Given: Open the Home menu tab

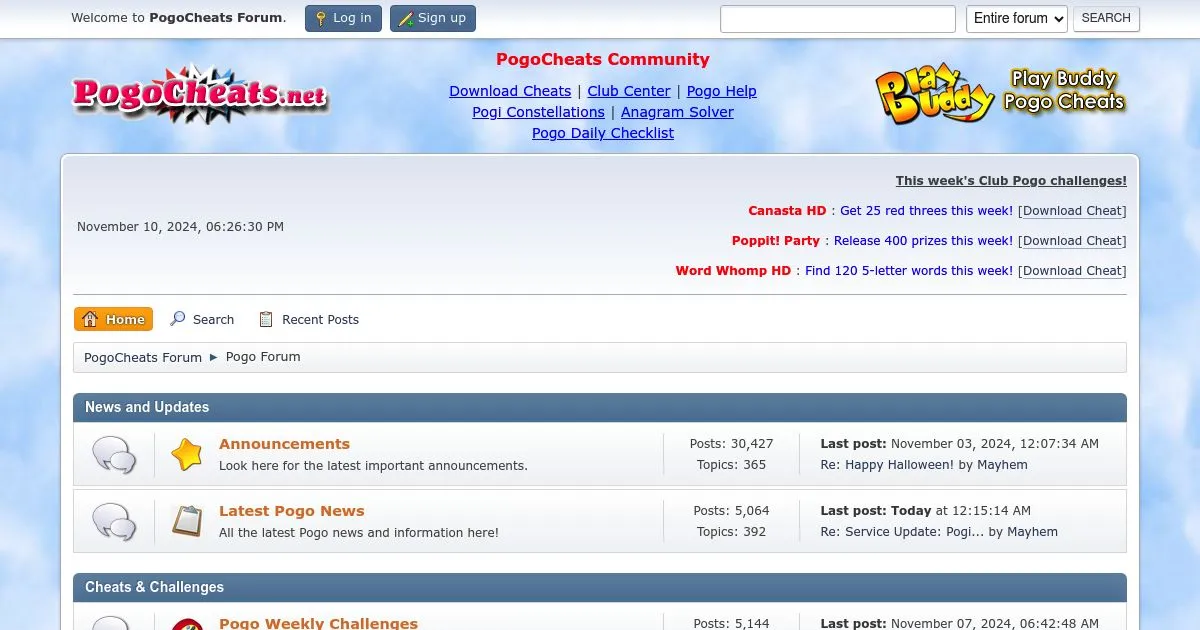Looking at the screenshot, I should pos(113,319).
